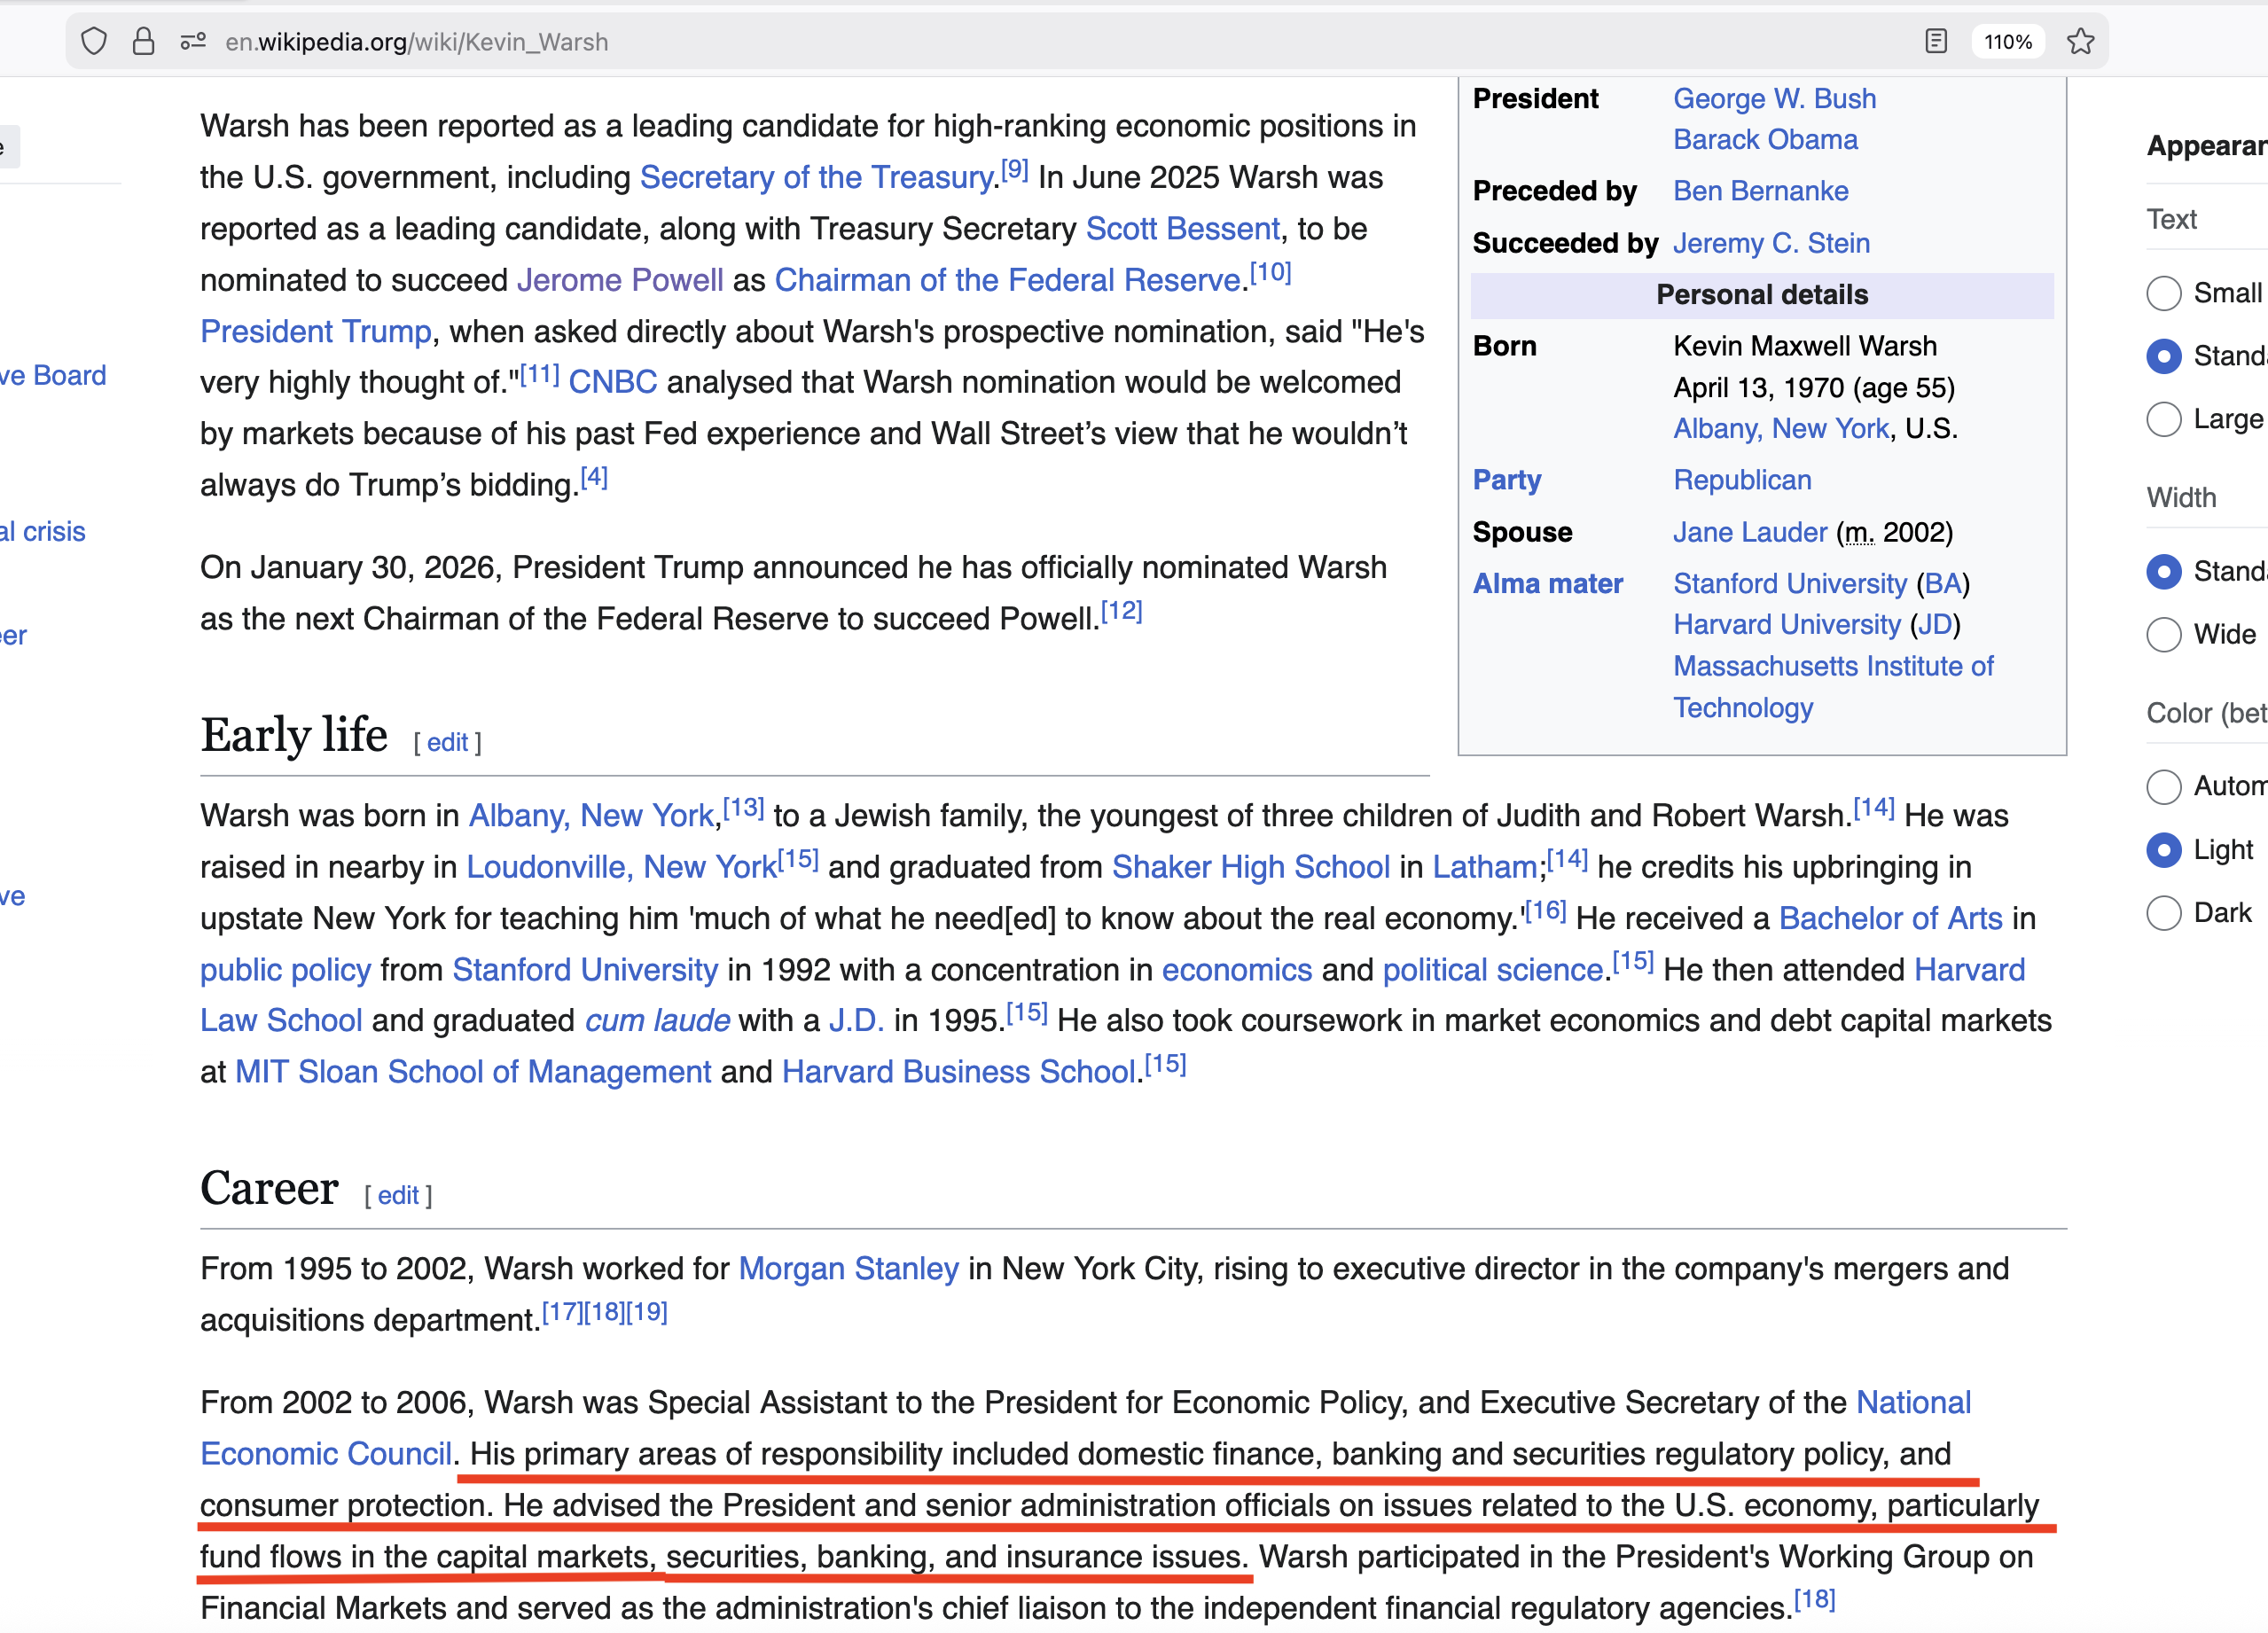Select Dark color radio option
Image resolution: width=2268 pixels, height=1633 pixels.
[x=2164, y=913]
